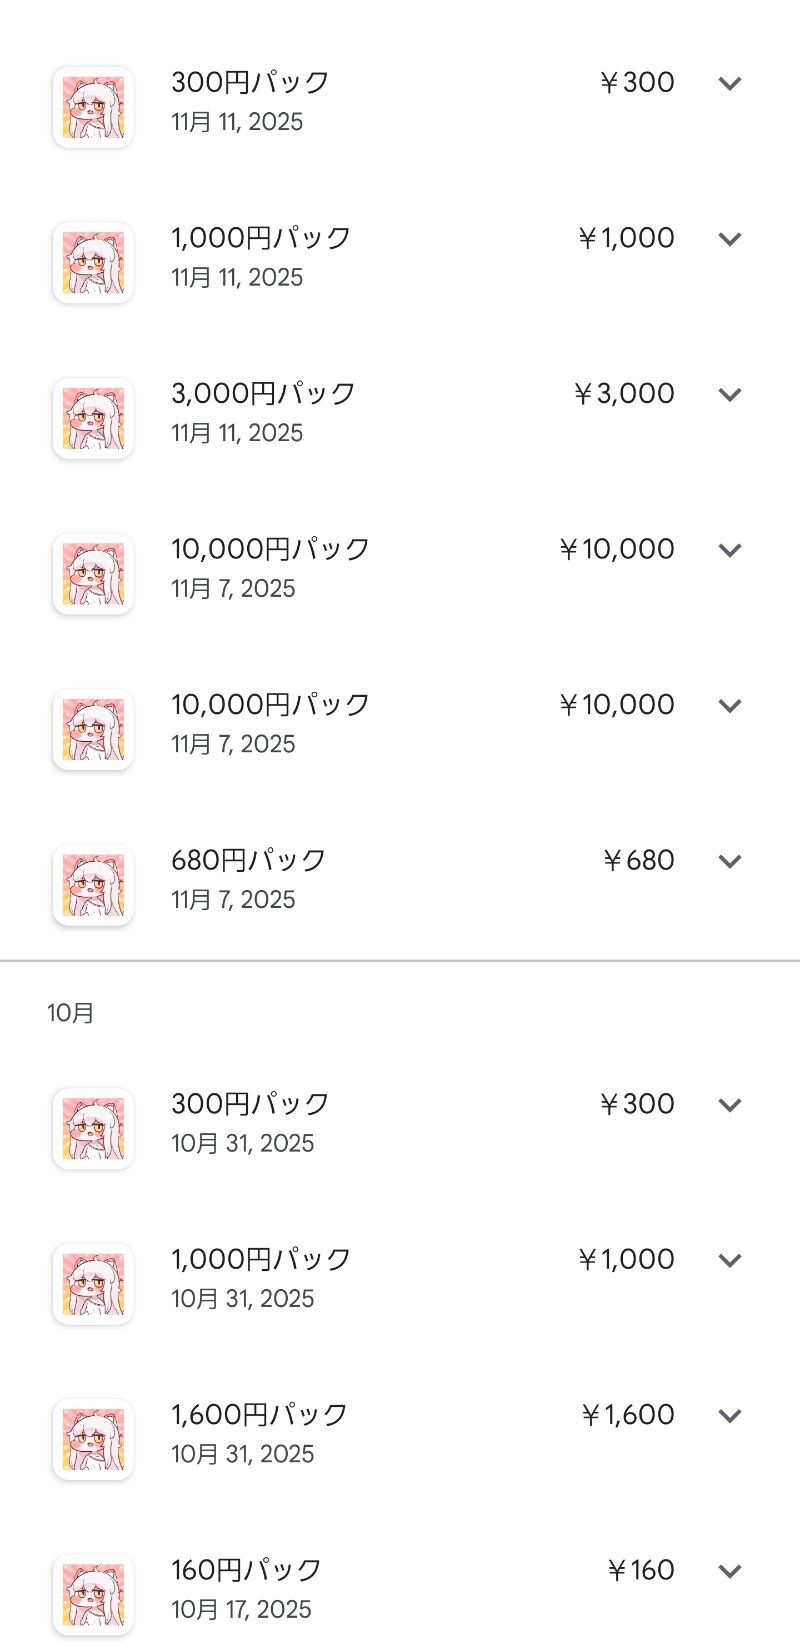Screen dimensions: 800x1646
Task: Click the 10月 month section header
Action: tap(70, 1013)
